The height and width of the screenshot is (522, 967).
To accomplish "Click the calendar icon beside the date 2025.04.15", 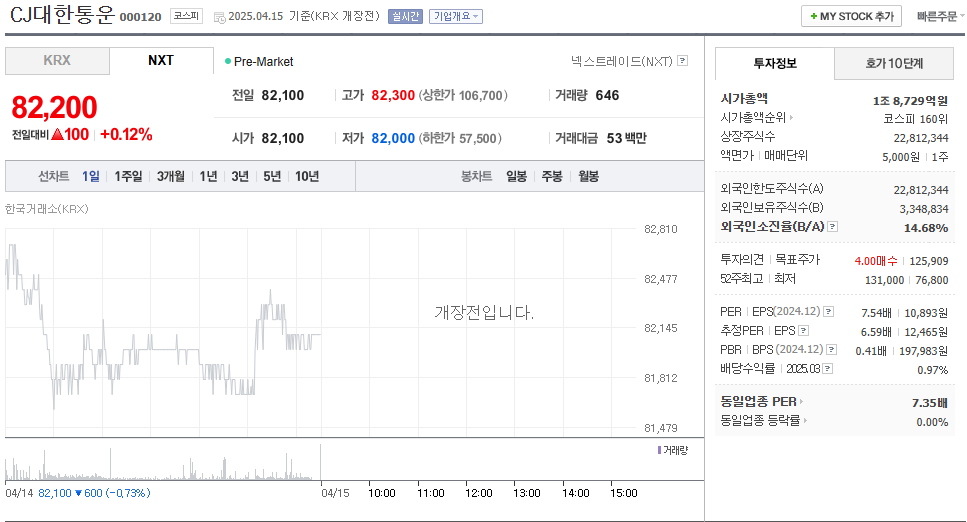I will 220,18.
